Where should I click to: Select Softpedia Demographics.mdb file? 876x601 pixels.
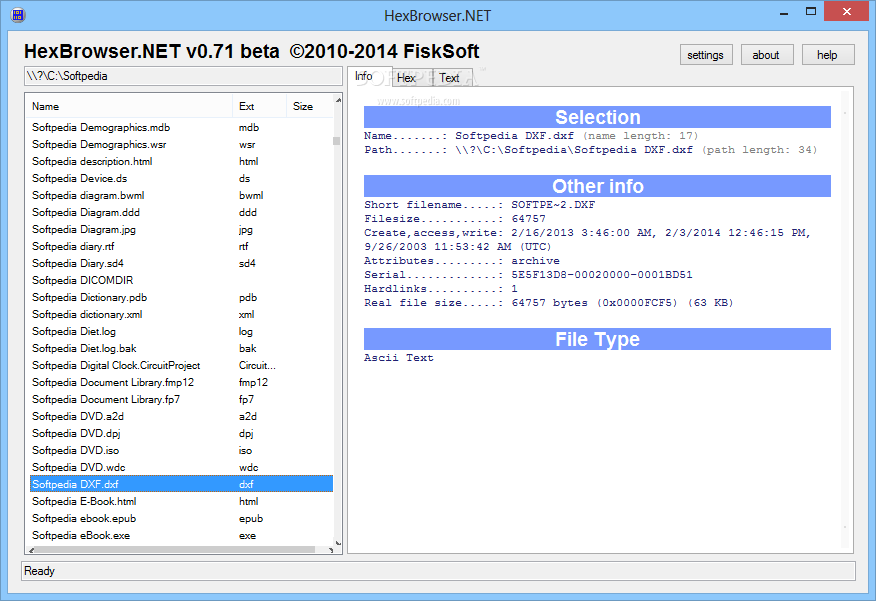pos(181,127)
